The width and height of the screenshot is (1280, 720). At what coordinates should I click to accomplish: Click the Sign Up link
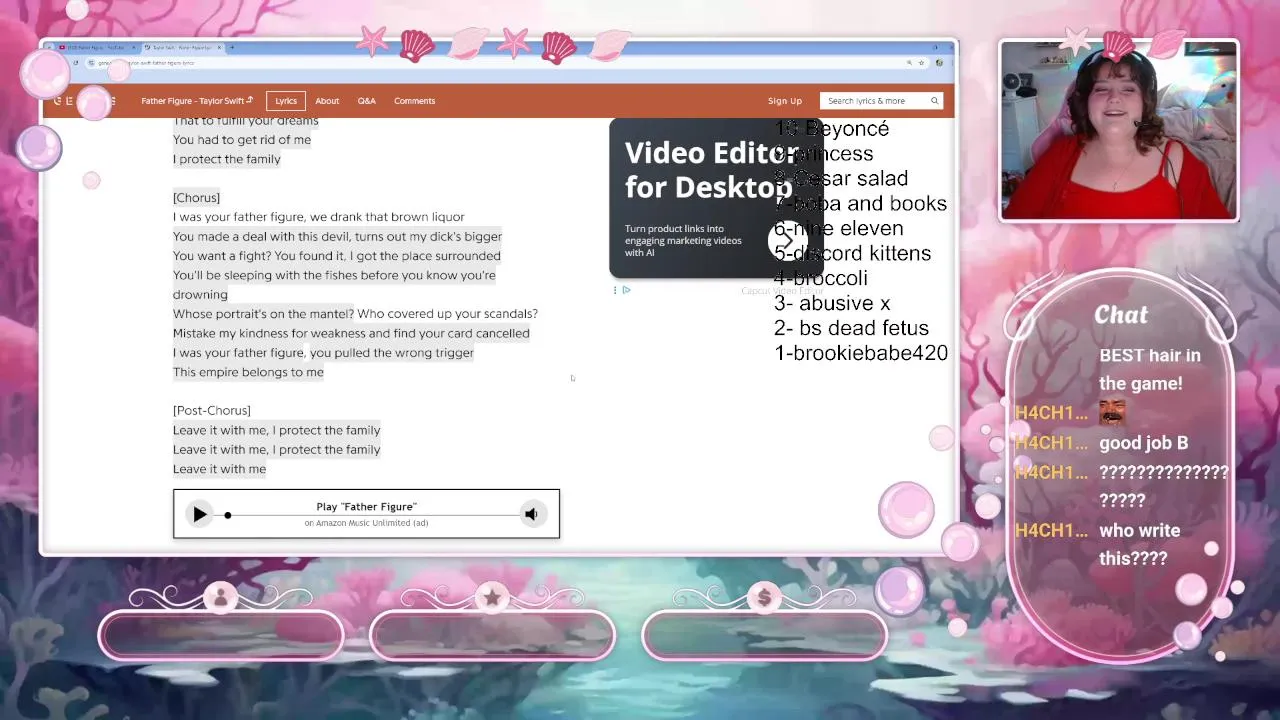pos(785,101)
